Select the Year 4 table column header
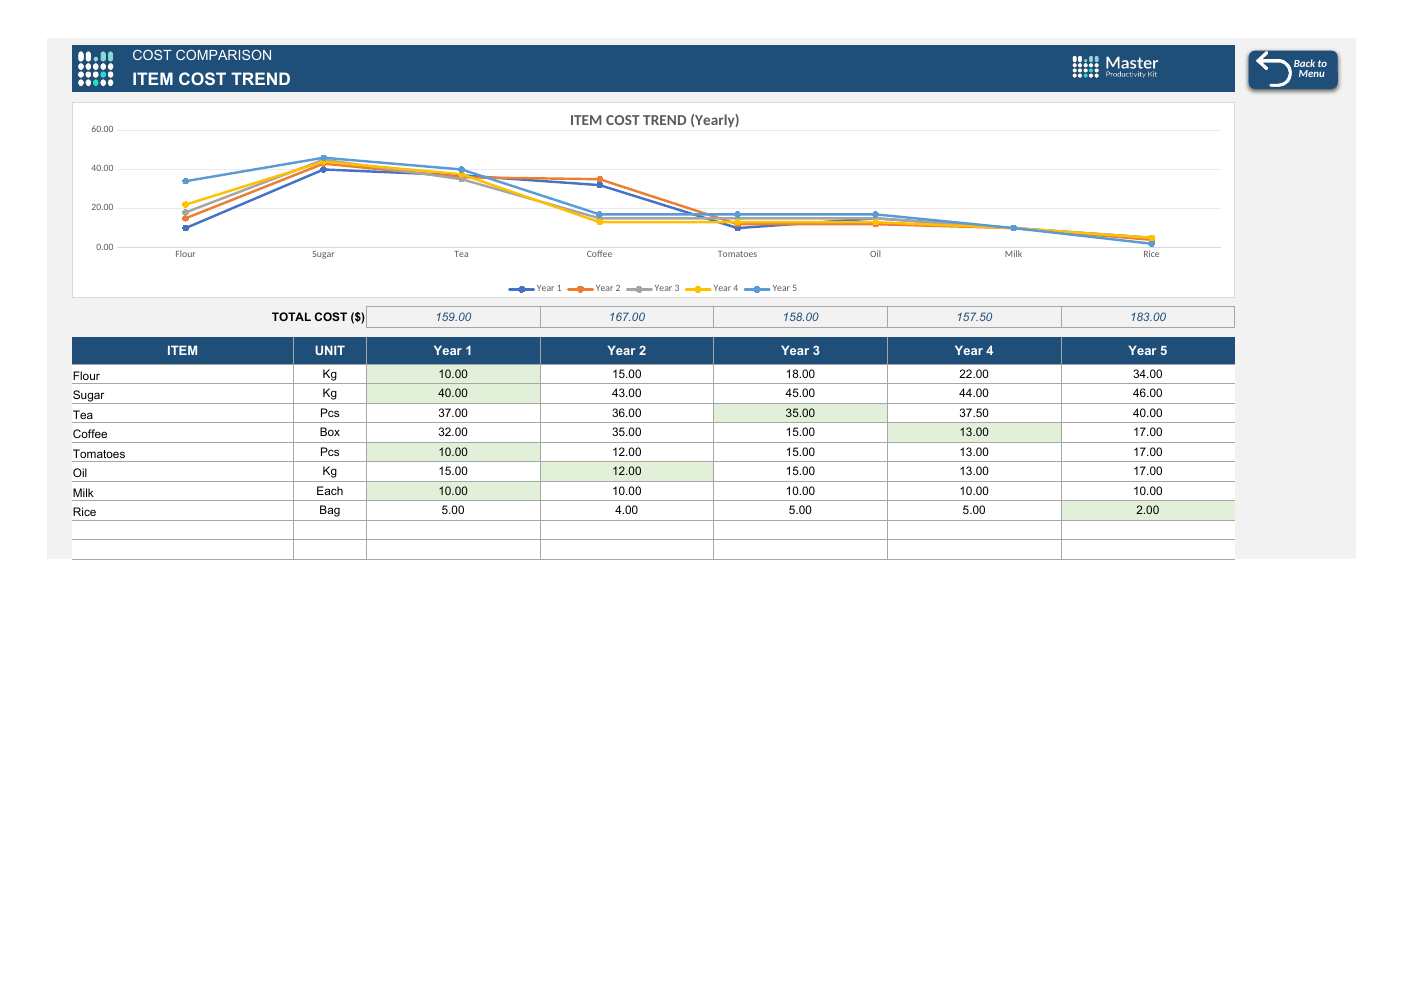 (x=974, y=351)
